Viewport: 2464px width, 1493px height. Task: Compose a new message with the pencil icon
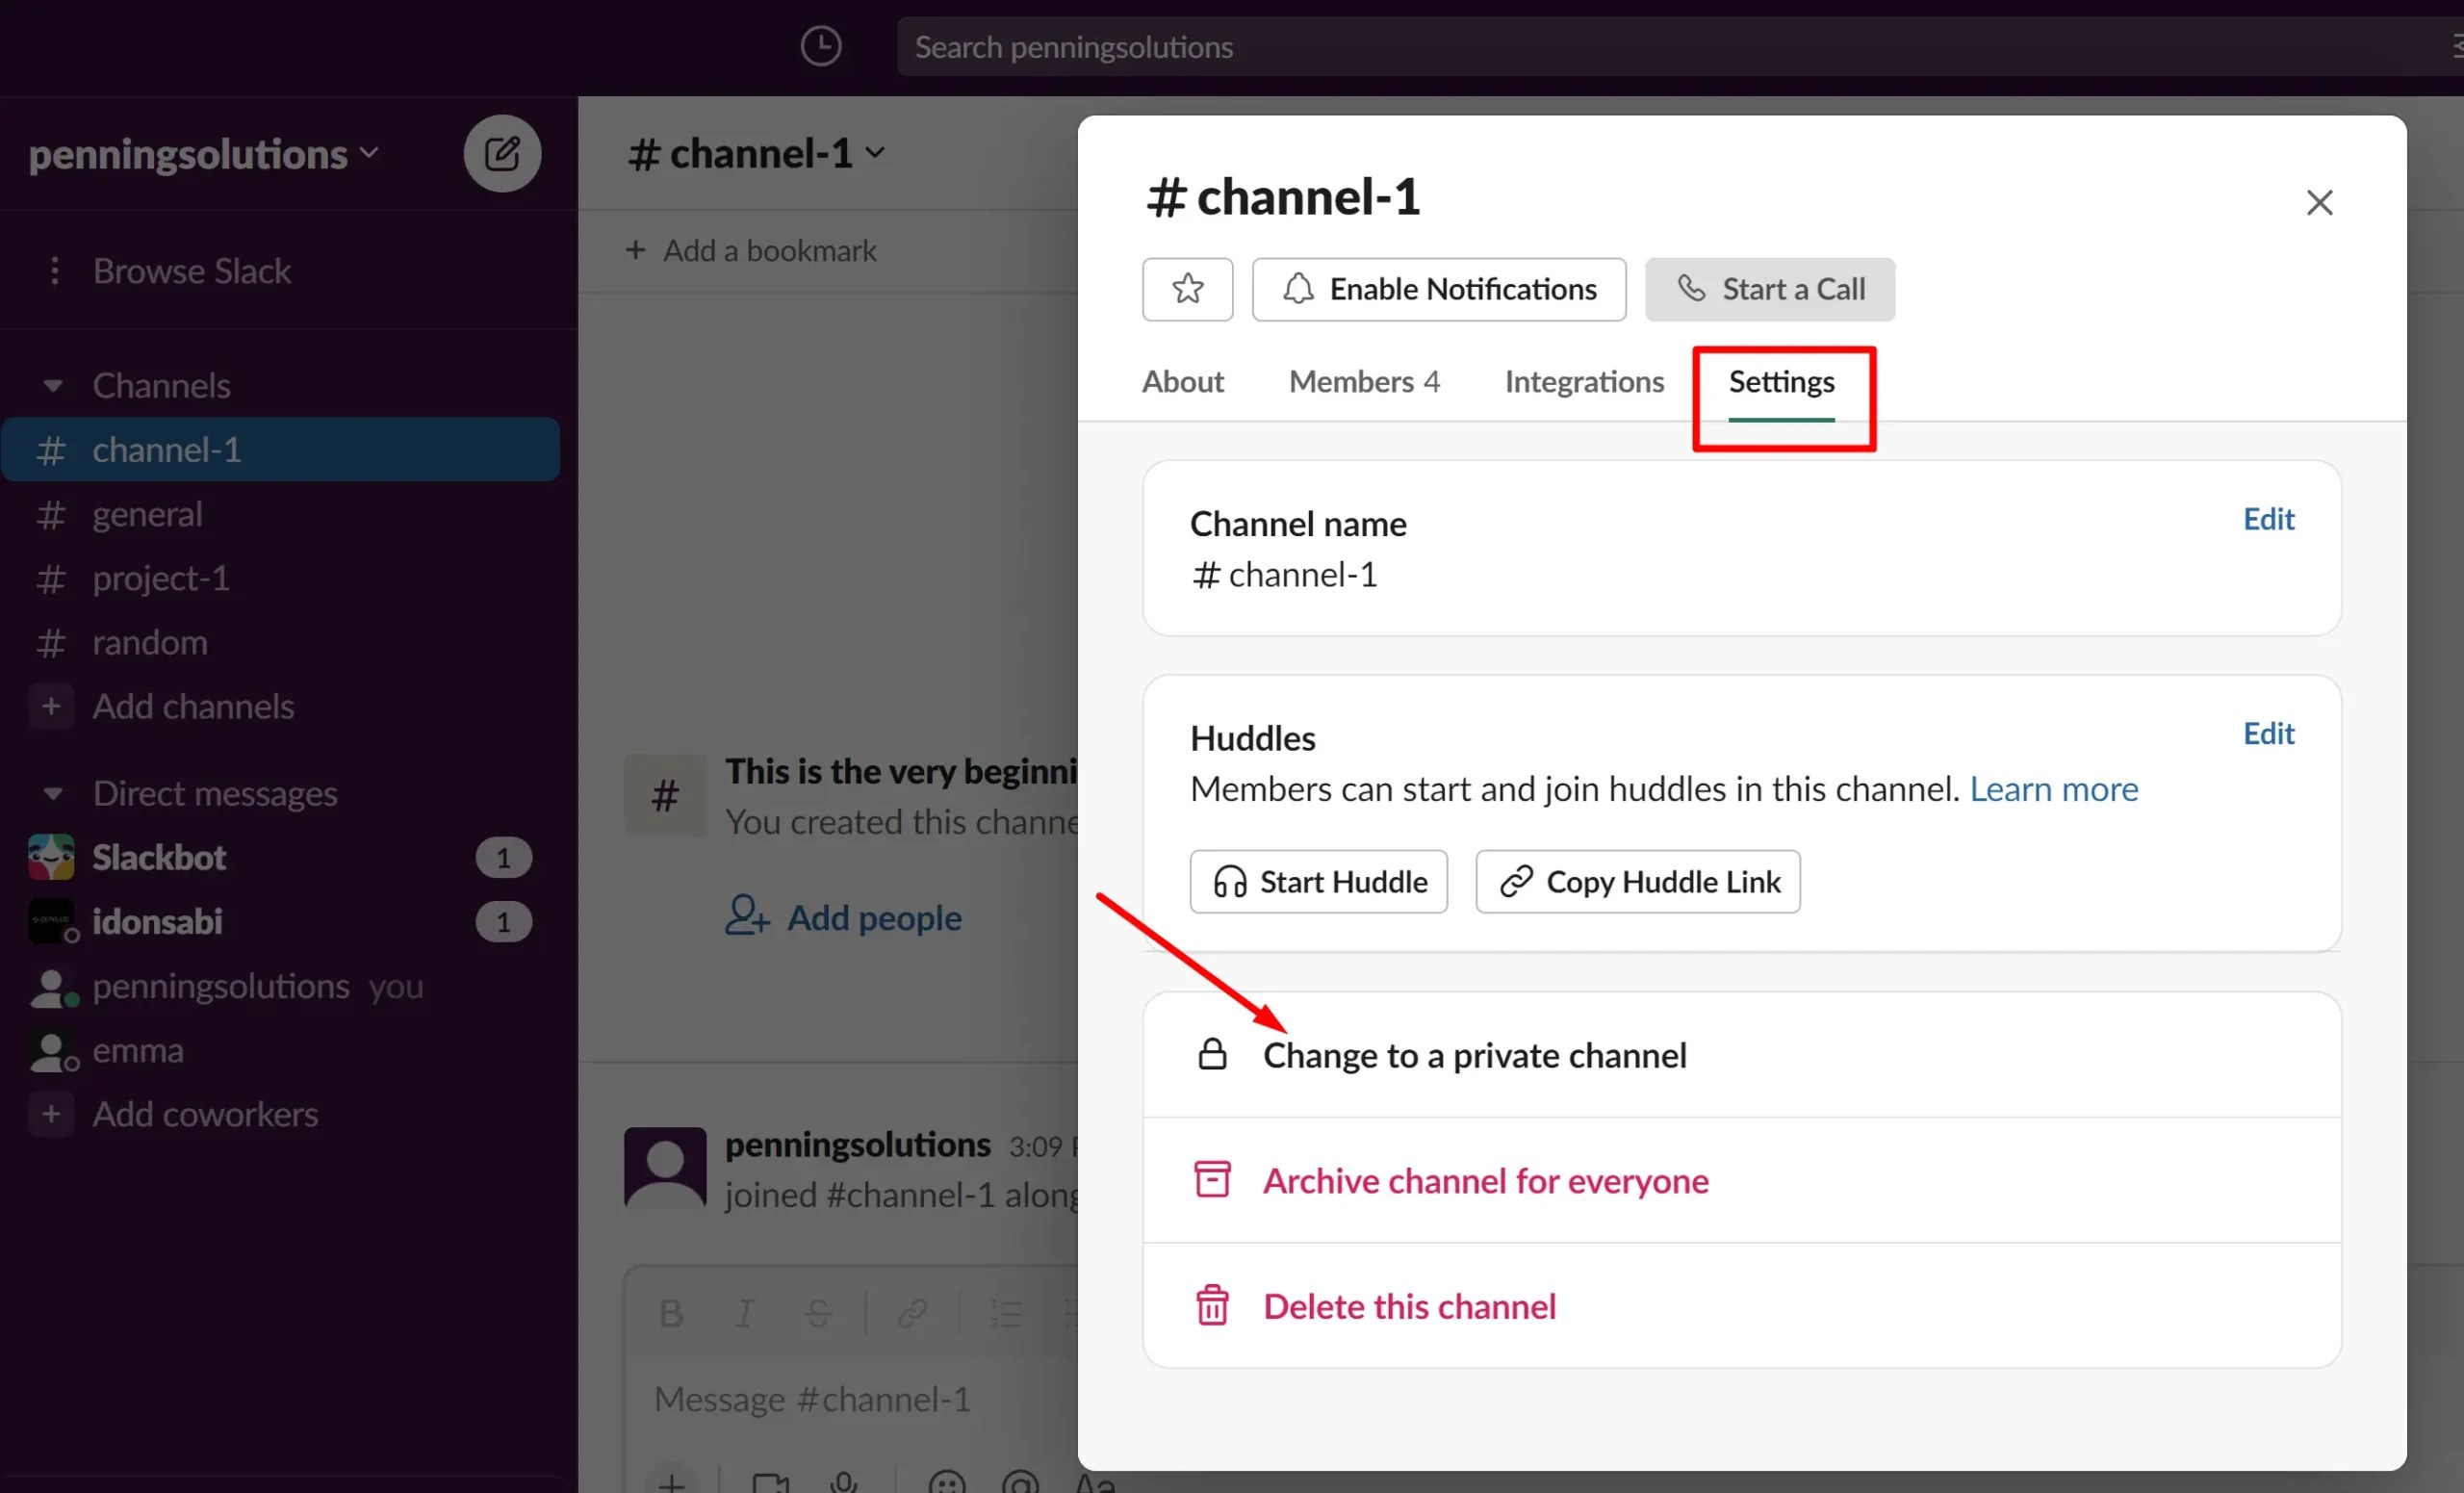pyautogui.click(x=502, y=153)
